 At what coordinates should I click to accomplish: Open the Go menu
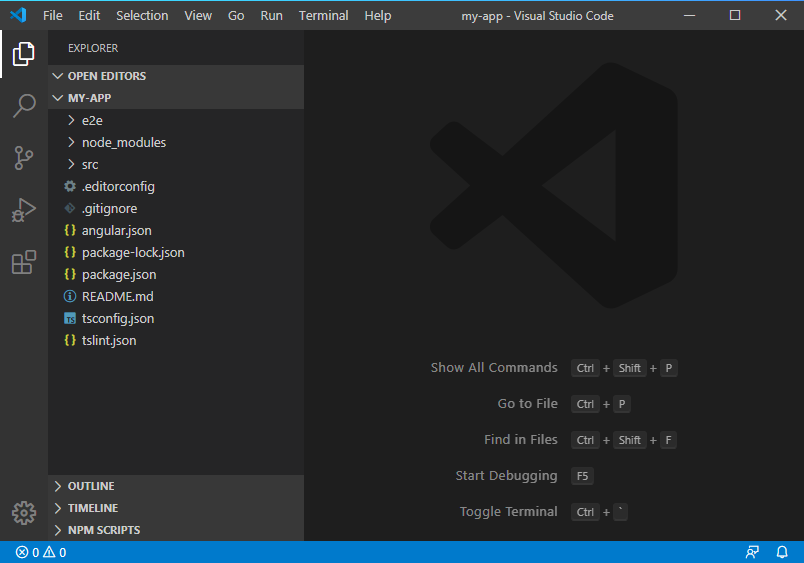point(236,16)
